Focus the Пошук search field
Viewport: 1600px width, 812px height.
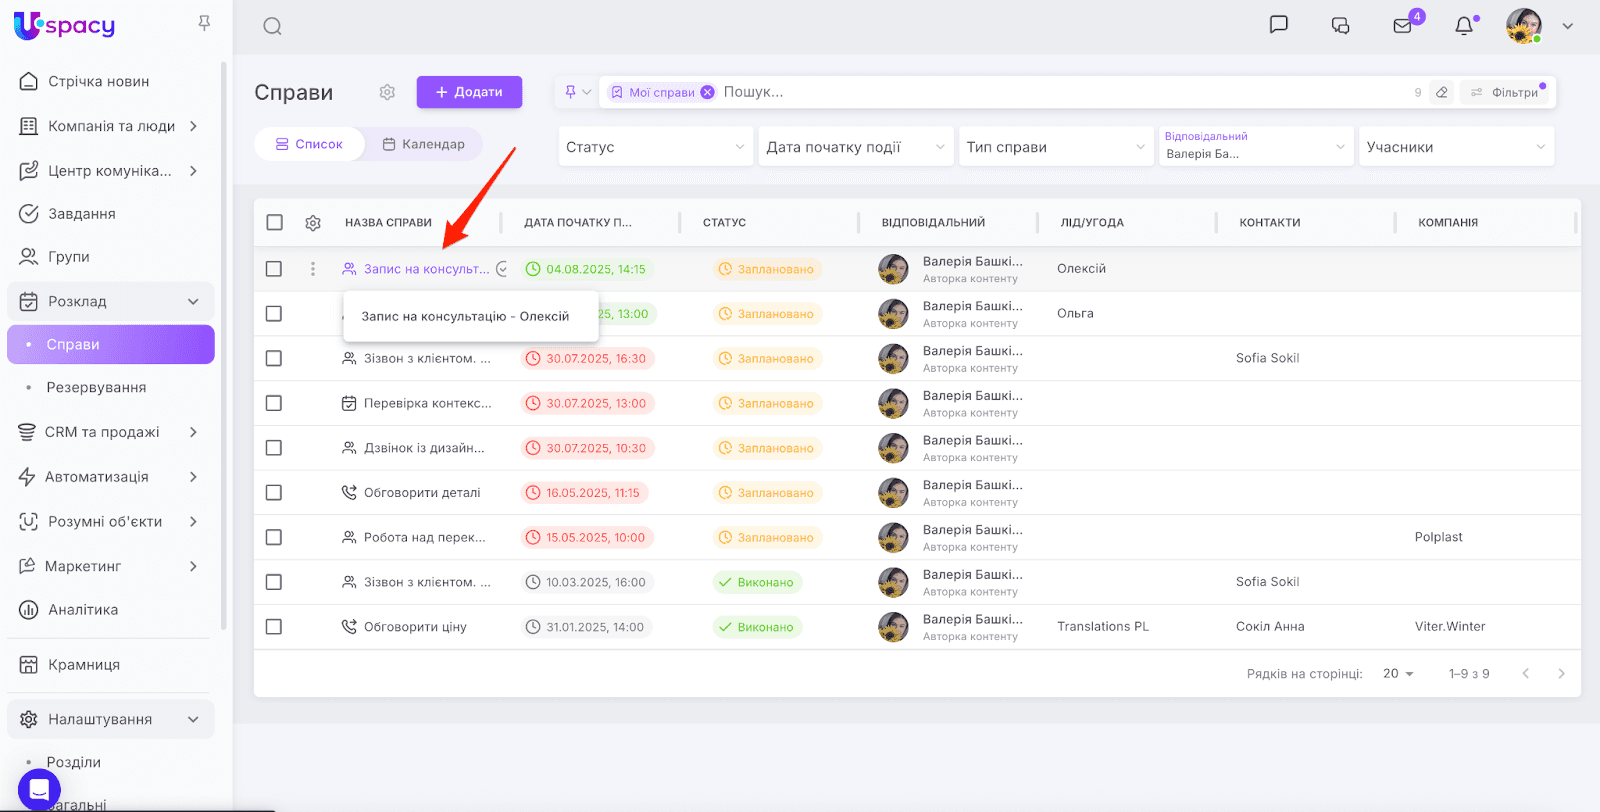point(1060,92)
